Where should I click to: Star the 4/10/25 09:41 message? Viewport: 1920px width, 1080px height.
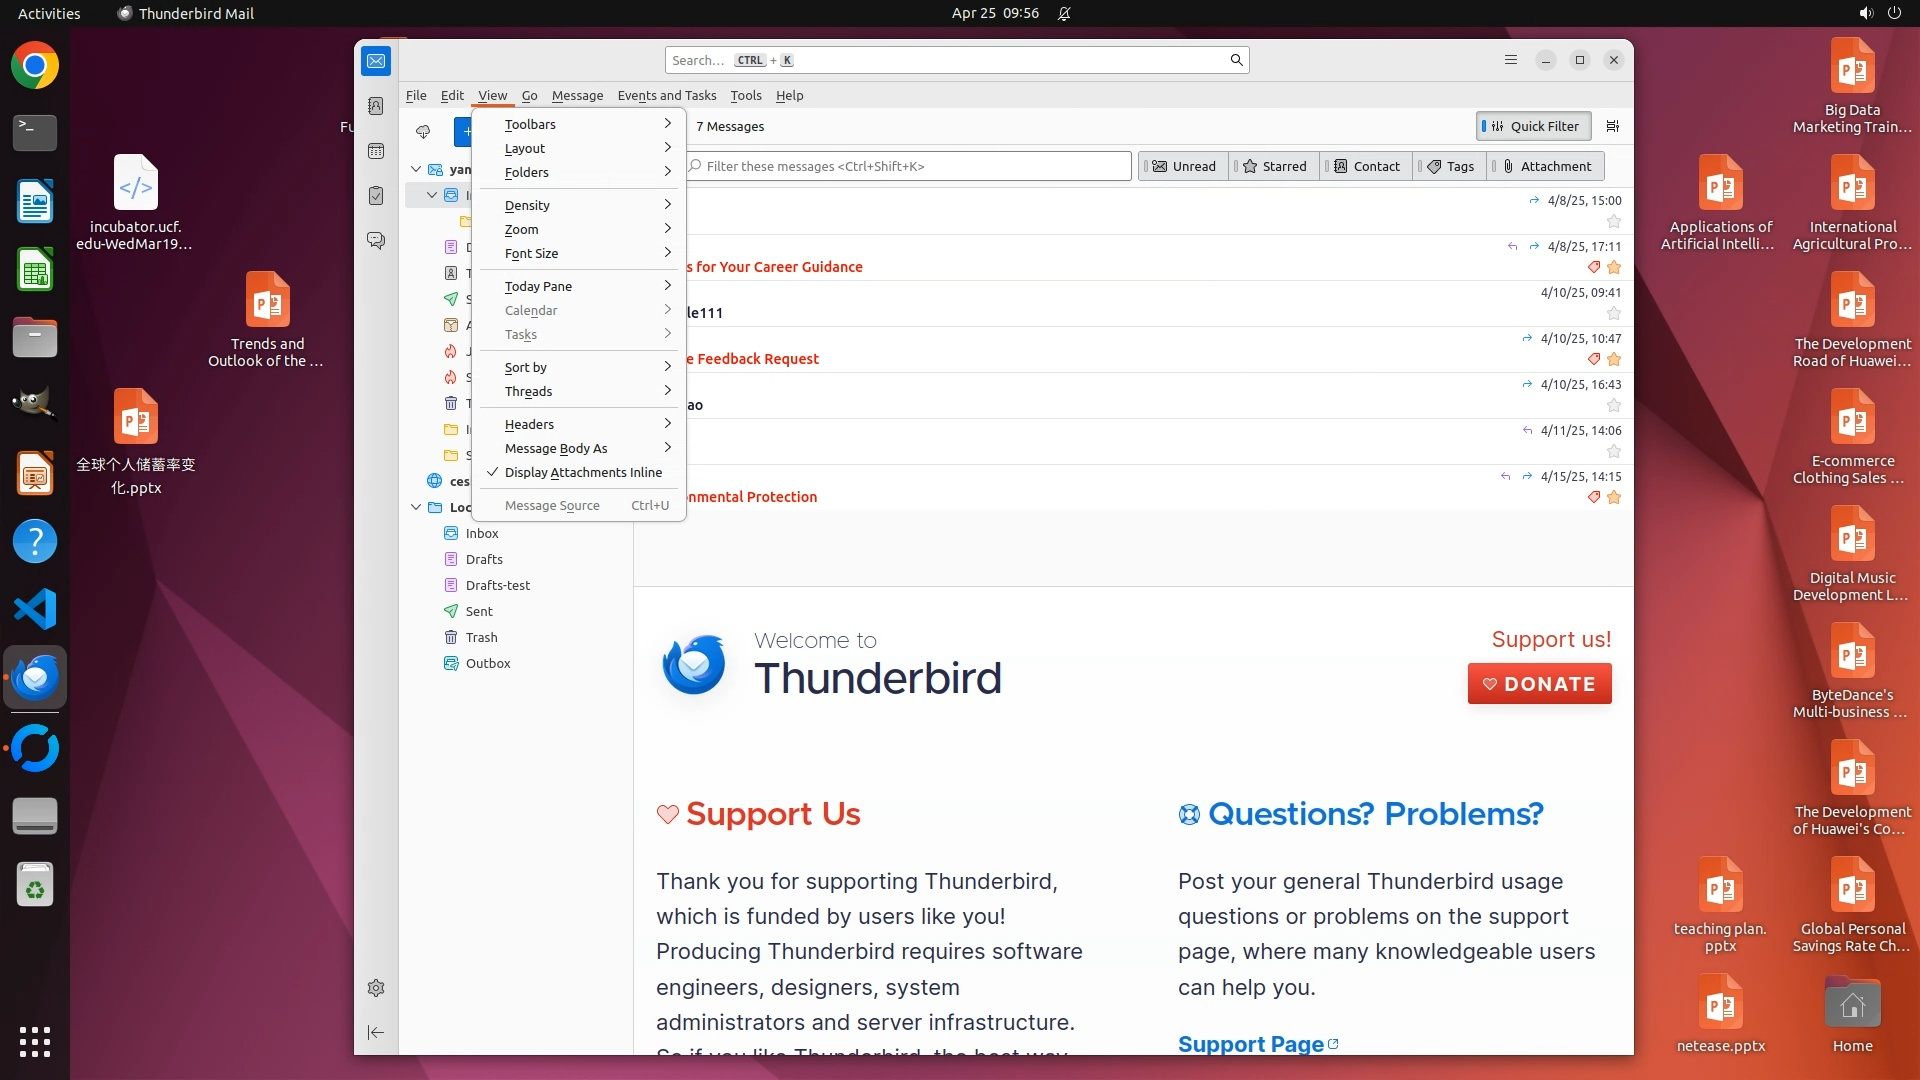pos(1613,313)
